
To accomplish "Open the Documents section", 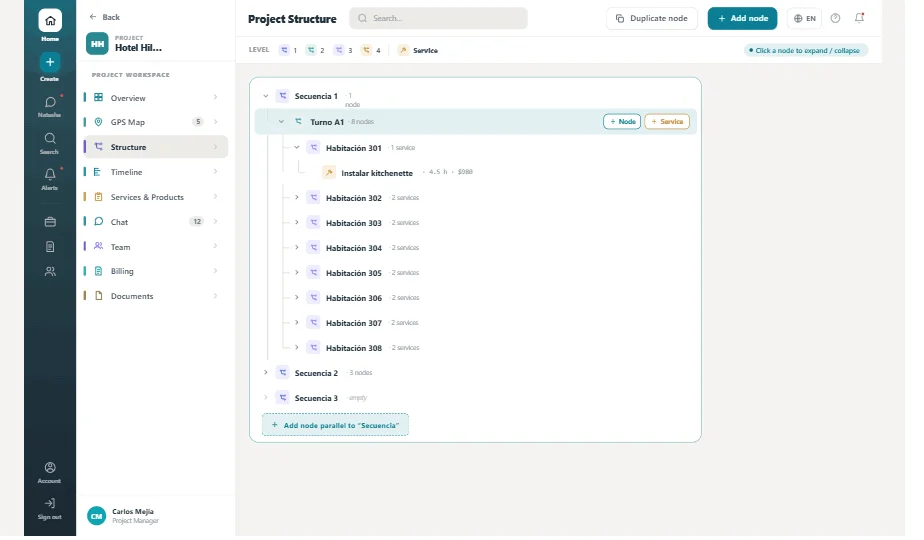I will pyautogui.click(x=156, y=296).
